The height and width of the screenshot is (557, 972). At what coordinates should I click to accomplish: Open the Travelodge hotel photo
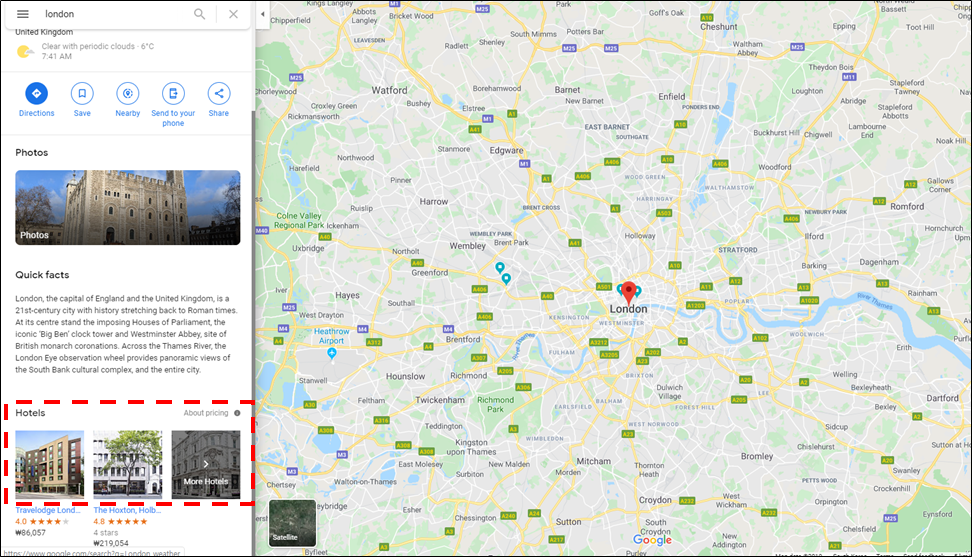50,465
